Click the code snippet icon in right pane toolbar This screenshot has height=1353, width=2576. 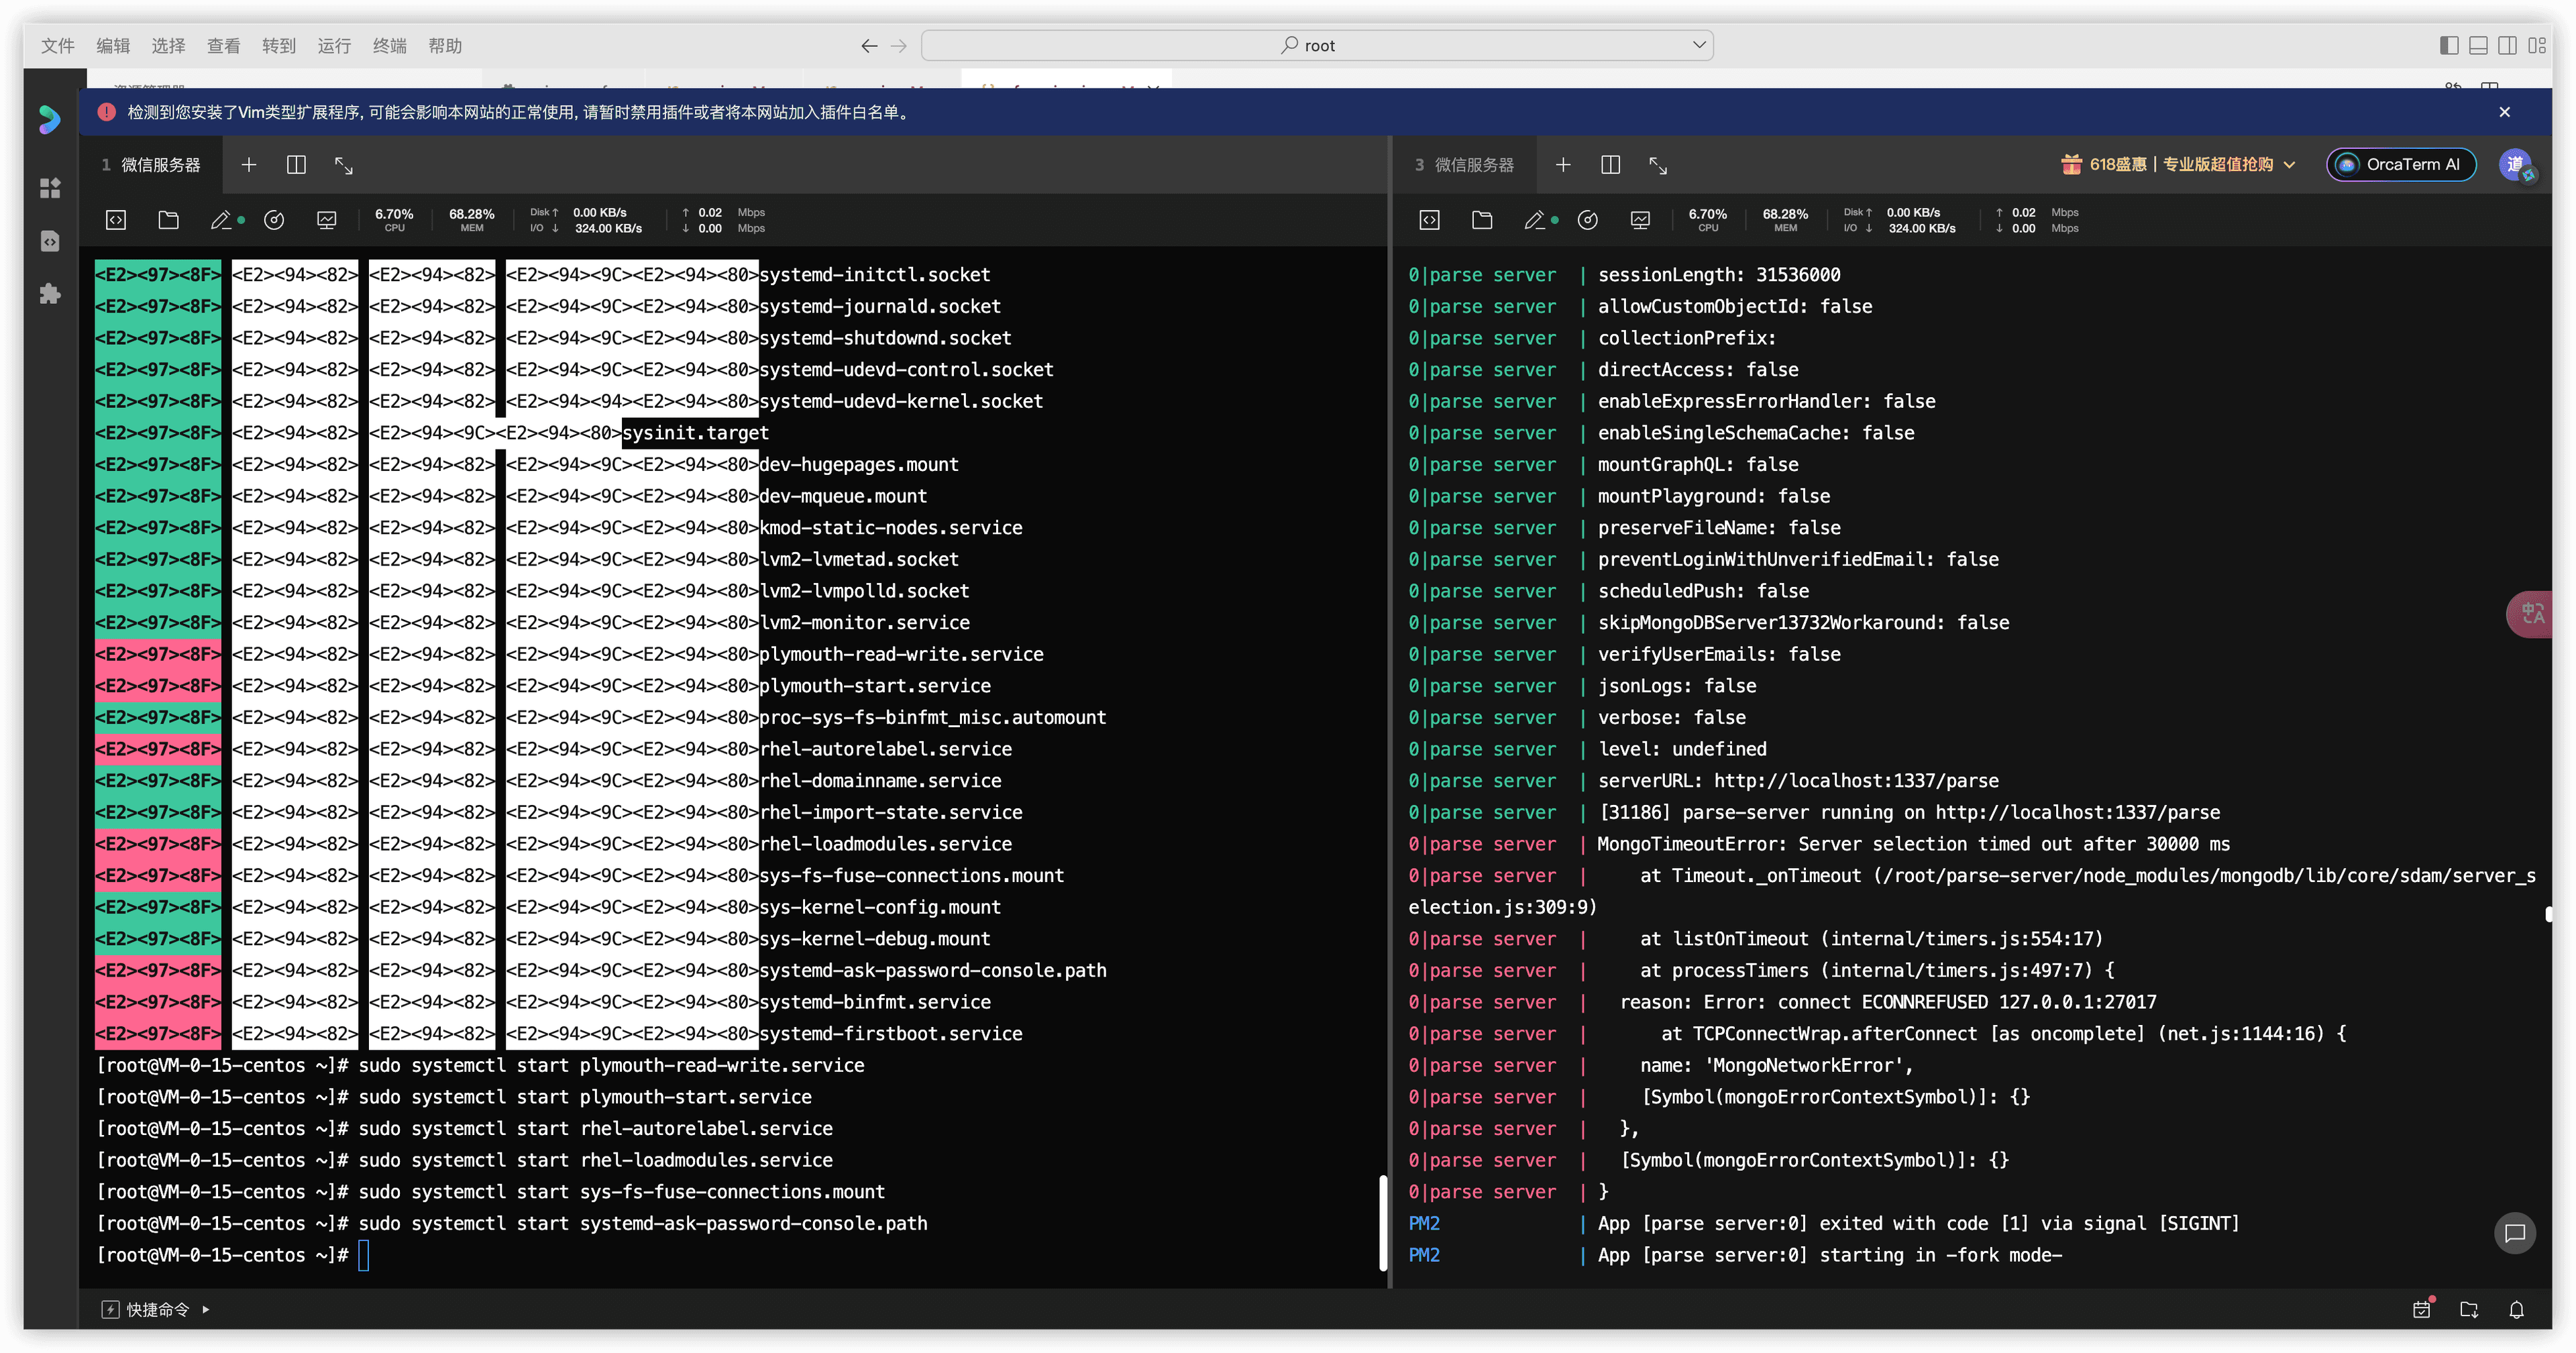pos(1429,220)
